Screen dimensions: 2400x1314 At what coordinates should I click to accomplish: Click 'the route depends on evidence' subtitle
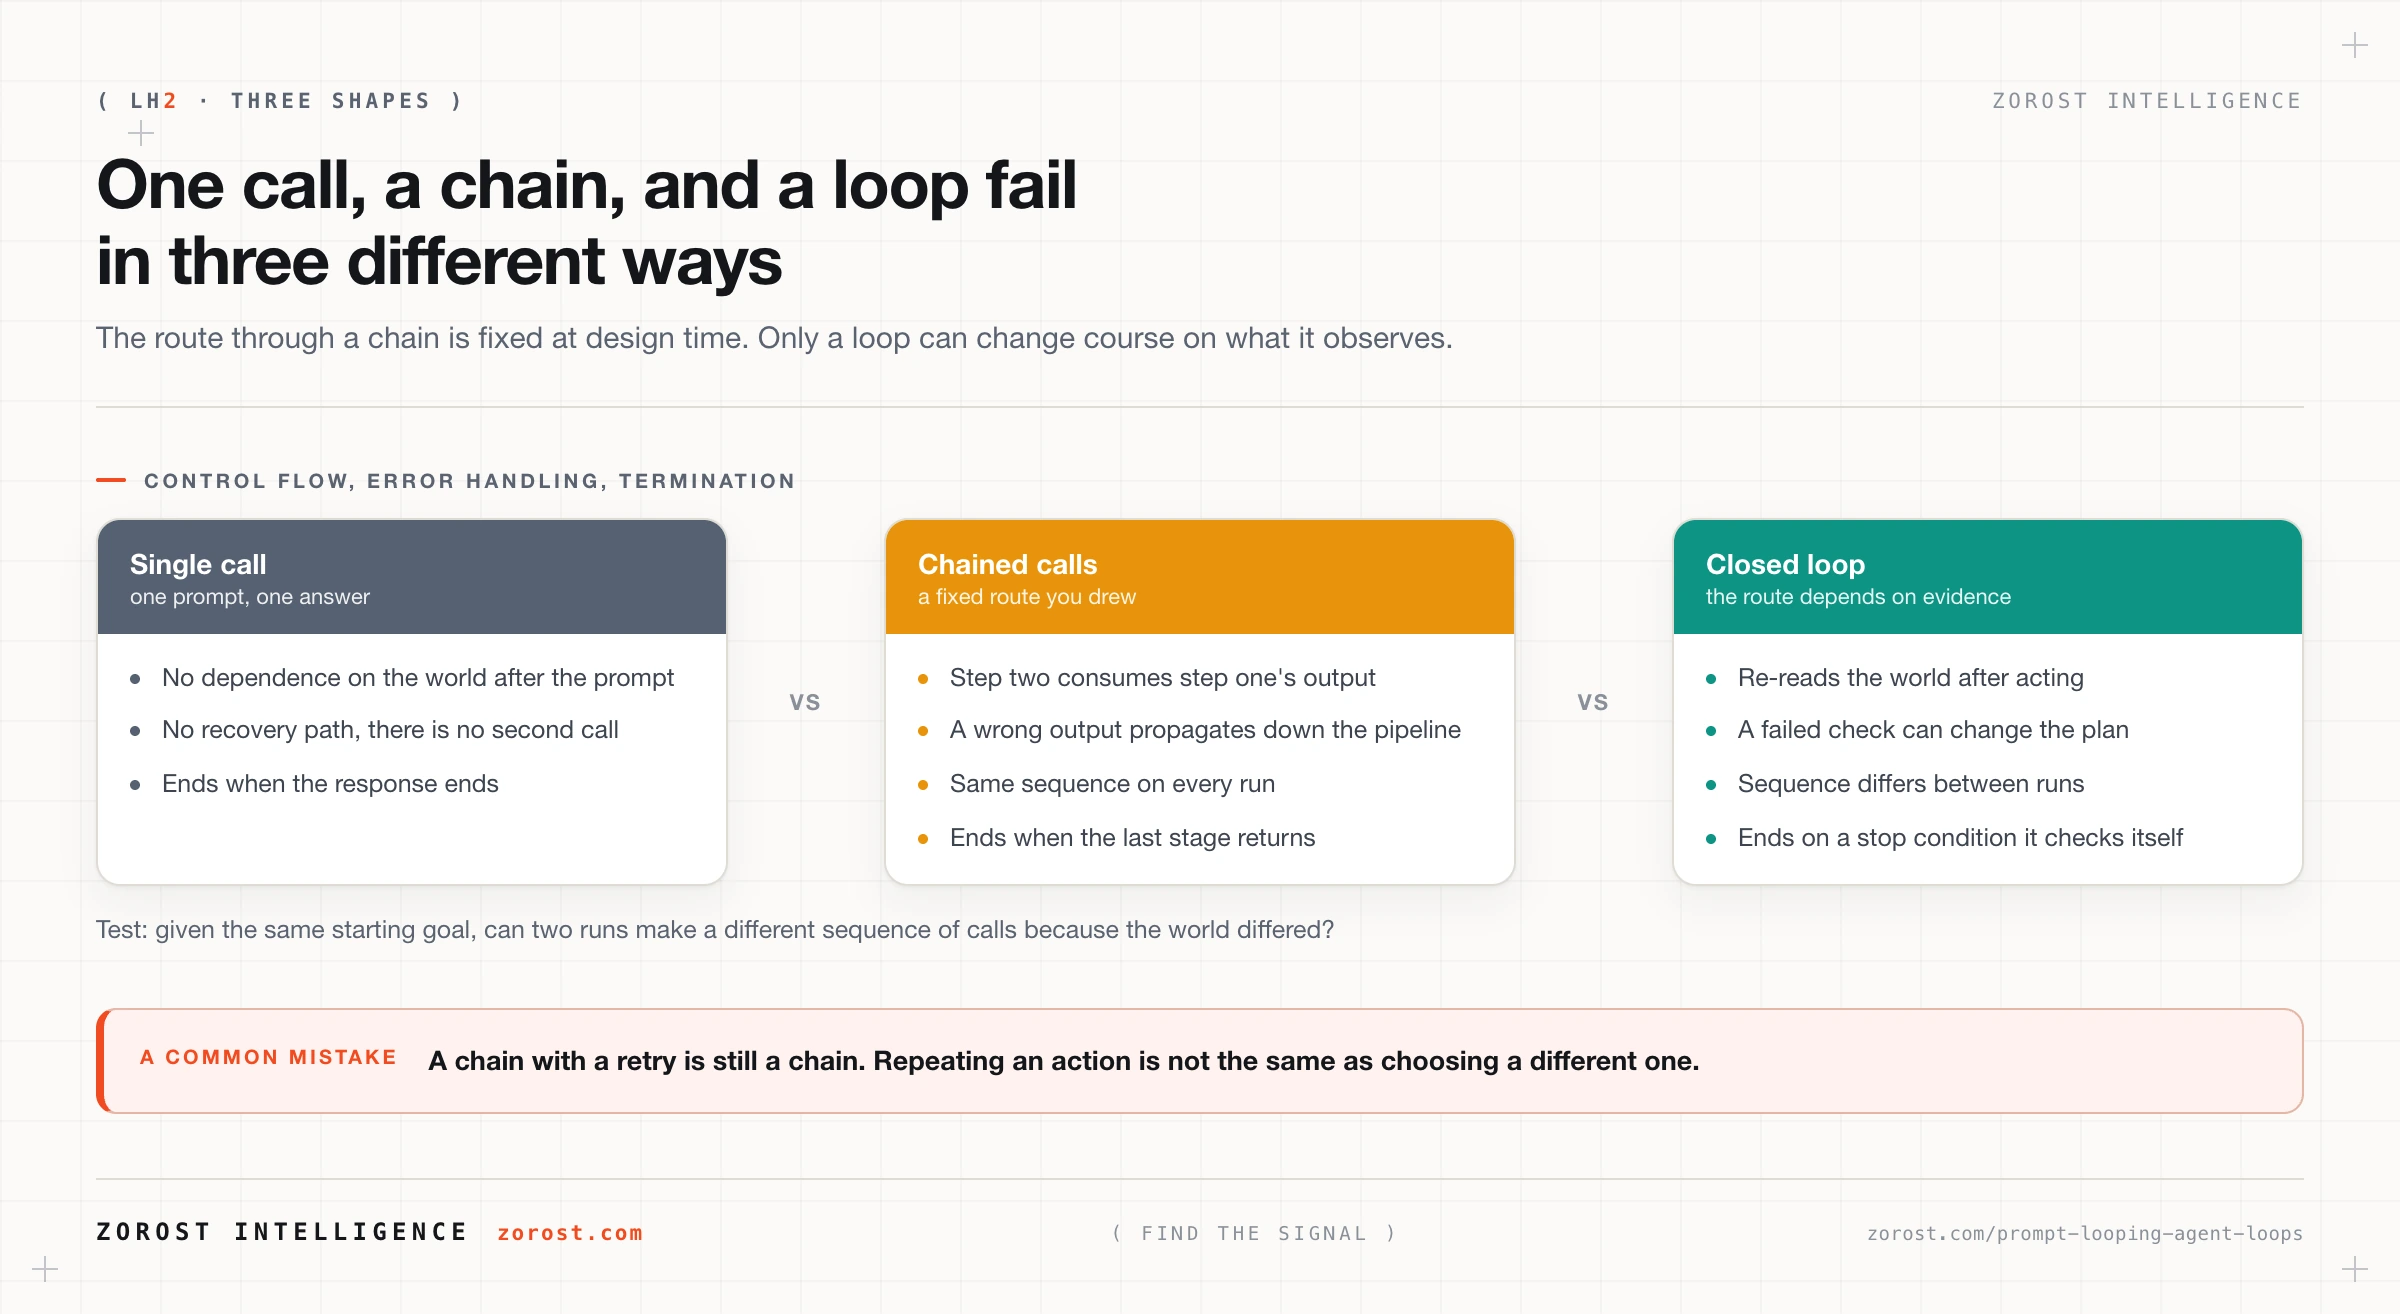1858,597
